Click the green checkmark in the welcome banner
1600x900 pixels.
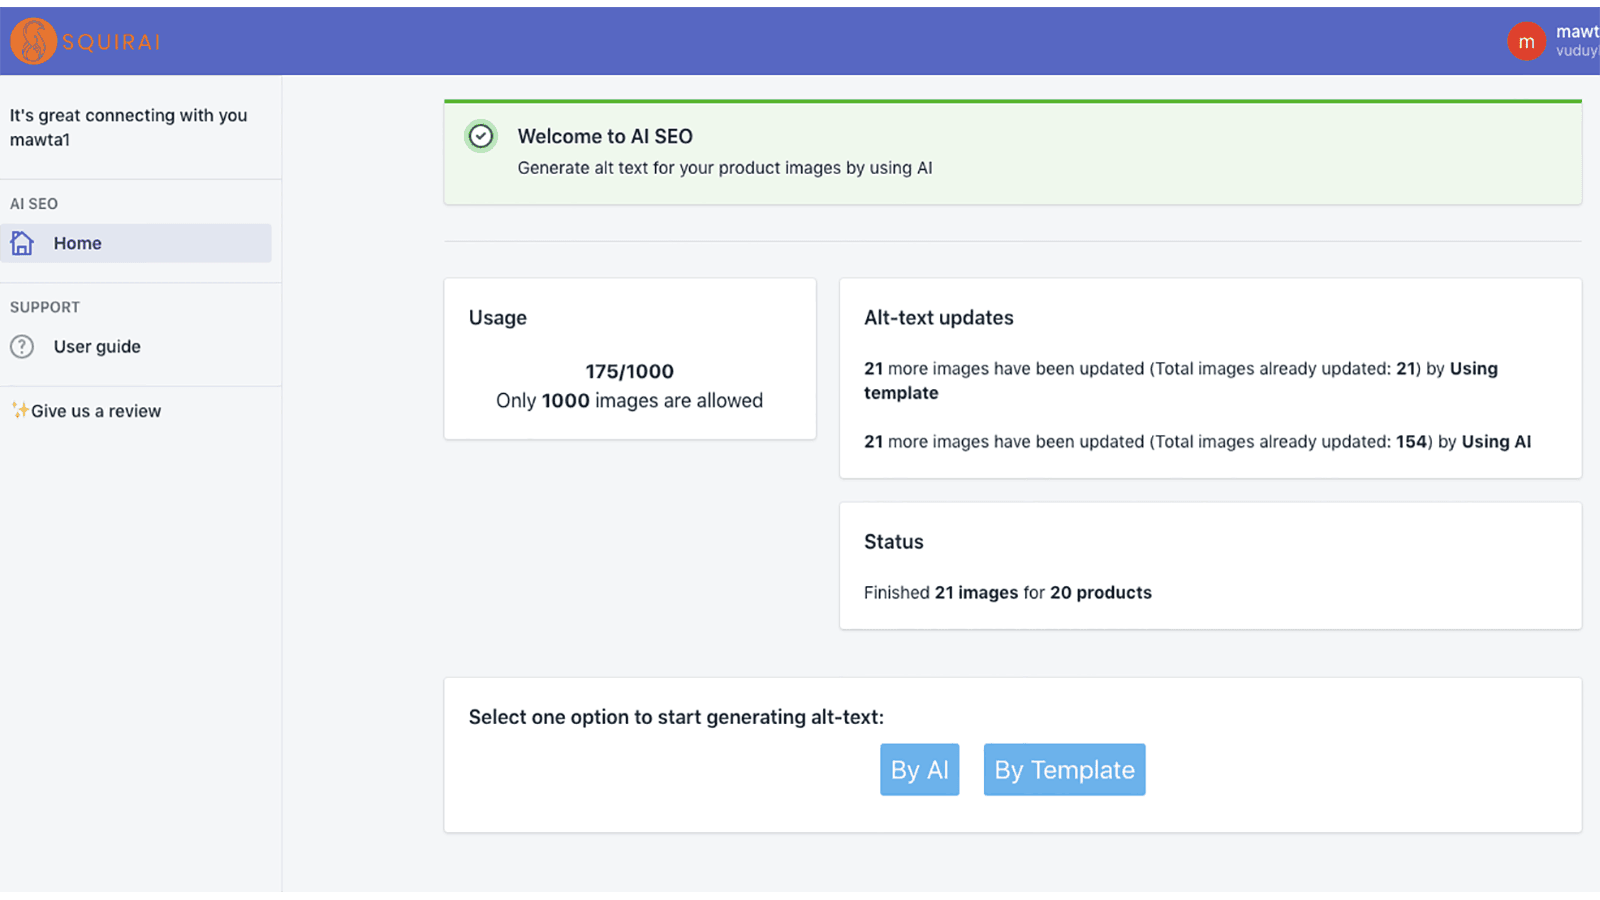pos(481,136)
